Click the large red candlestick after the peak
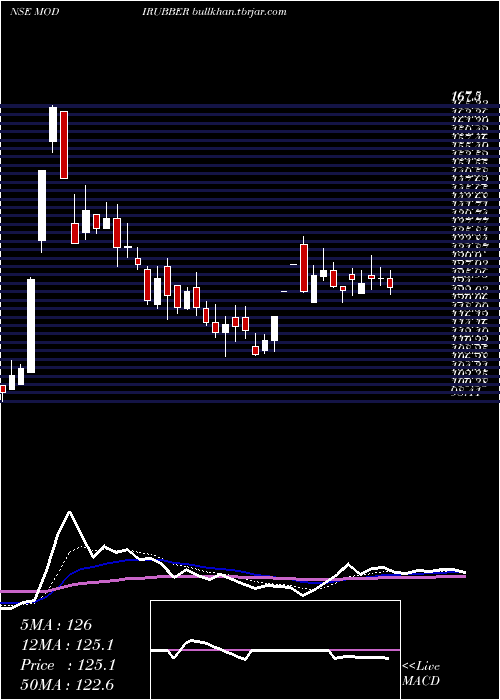The width and height of the screenshot is (500, 700). pos(64,145)
